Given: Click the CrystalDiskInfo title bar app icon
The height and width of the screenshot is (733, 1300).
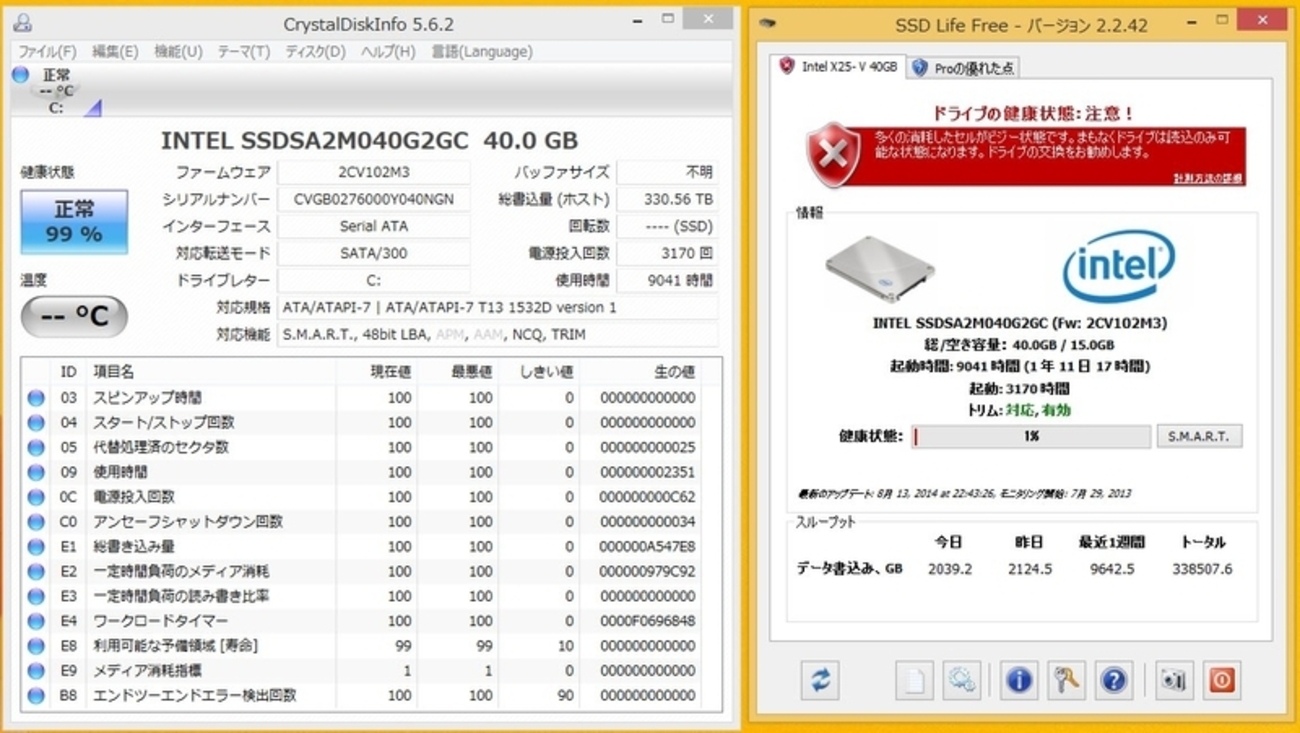Looking at the screenshot, I should click(22, 22).
